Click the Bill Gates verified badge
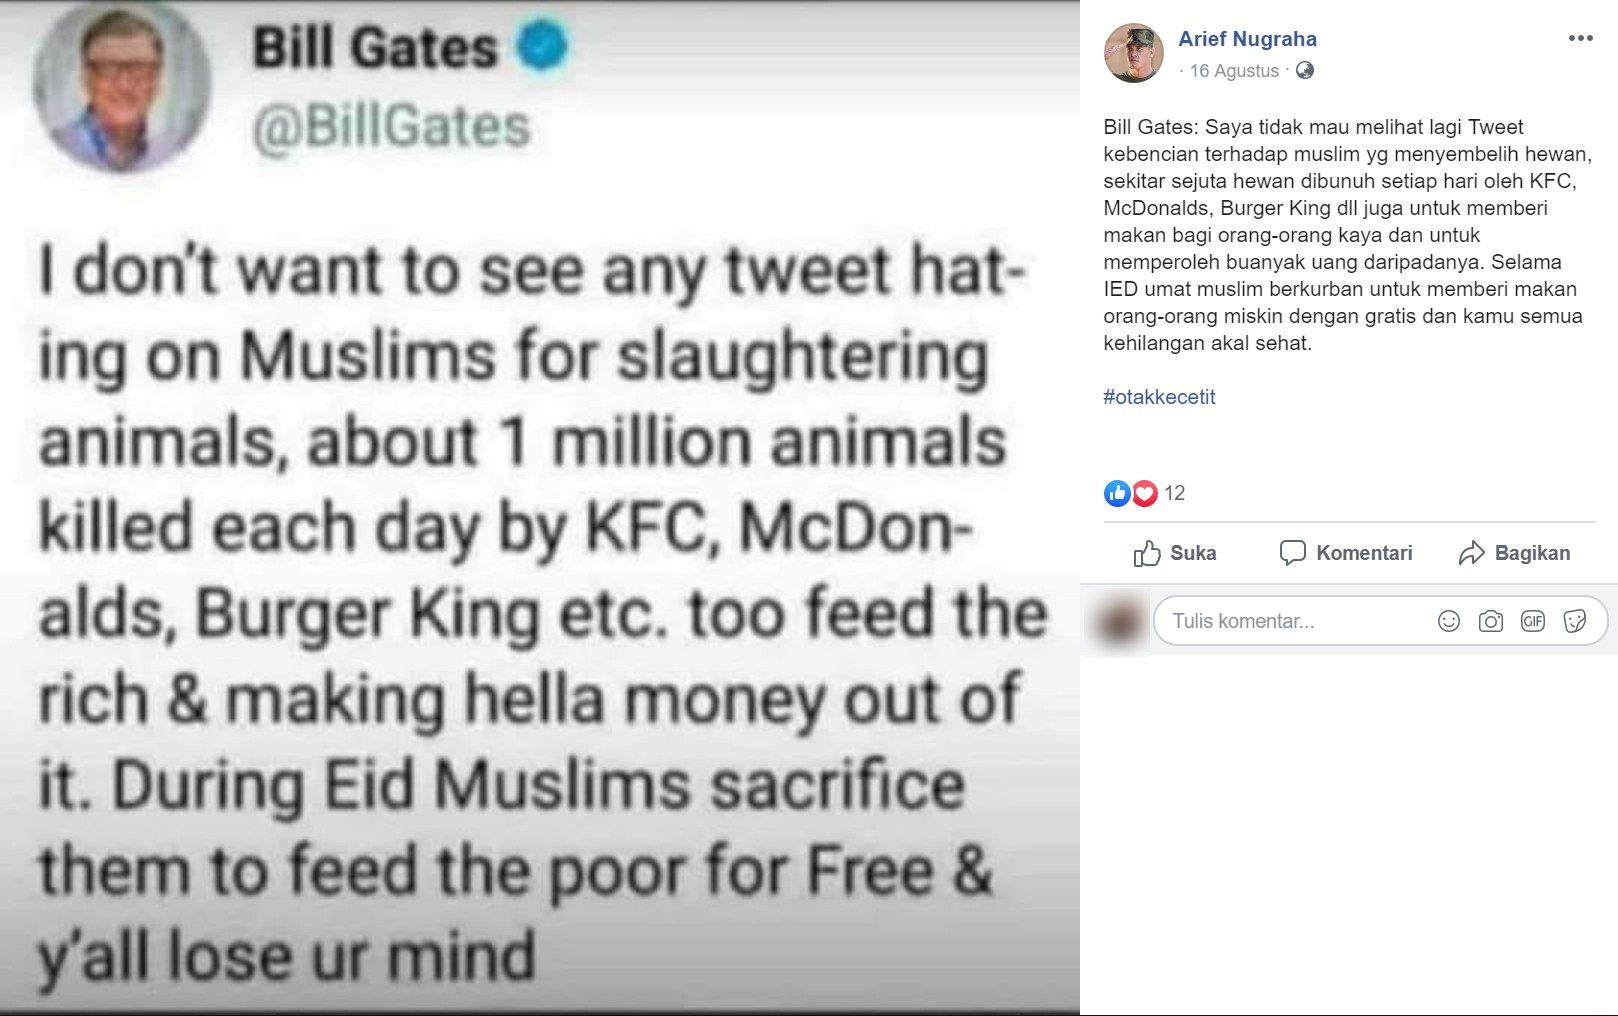 (x=542, y=46)
